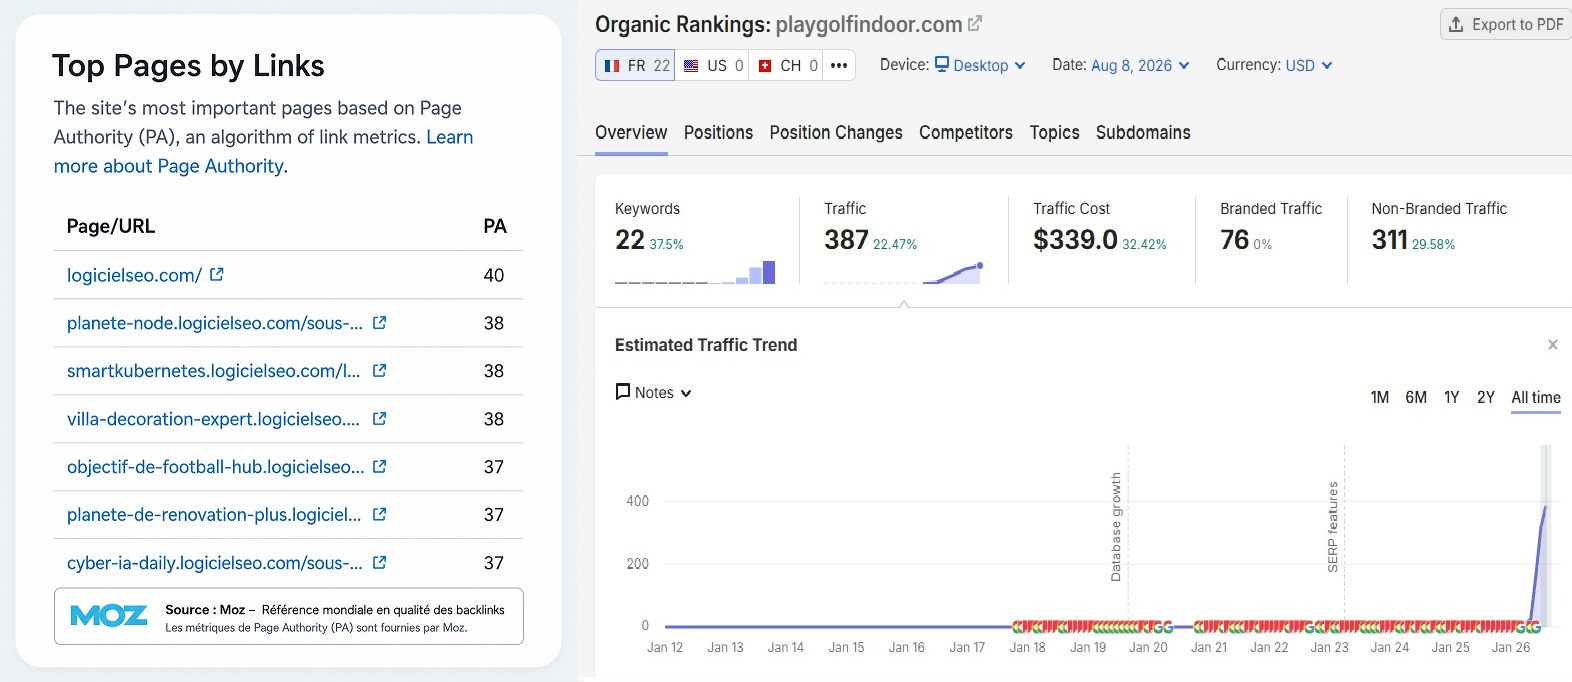Screen dimensions: 1572x682
Task: Open smartkubernetes.logicielseo.com link
Action: [214, 371]
